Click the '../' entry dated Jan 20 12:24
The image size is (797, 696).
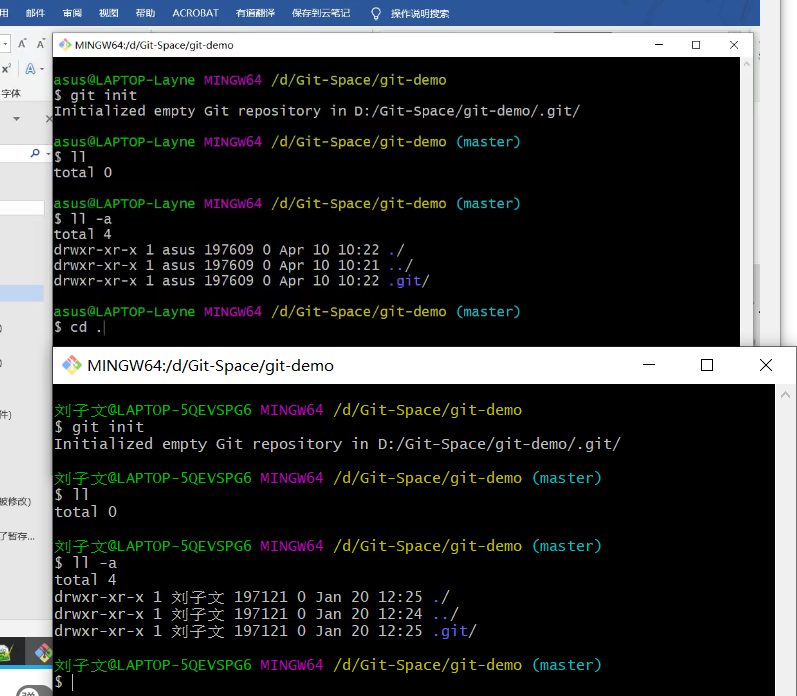(x=446, y=614)
